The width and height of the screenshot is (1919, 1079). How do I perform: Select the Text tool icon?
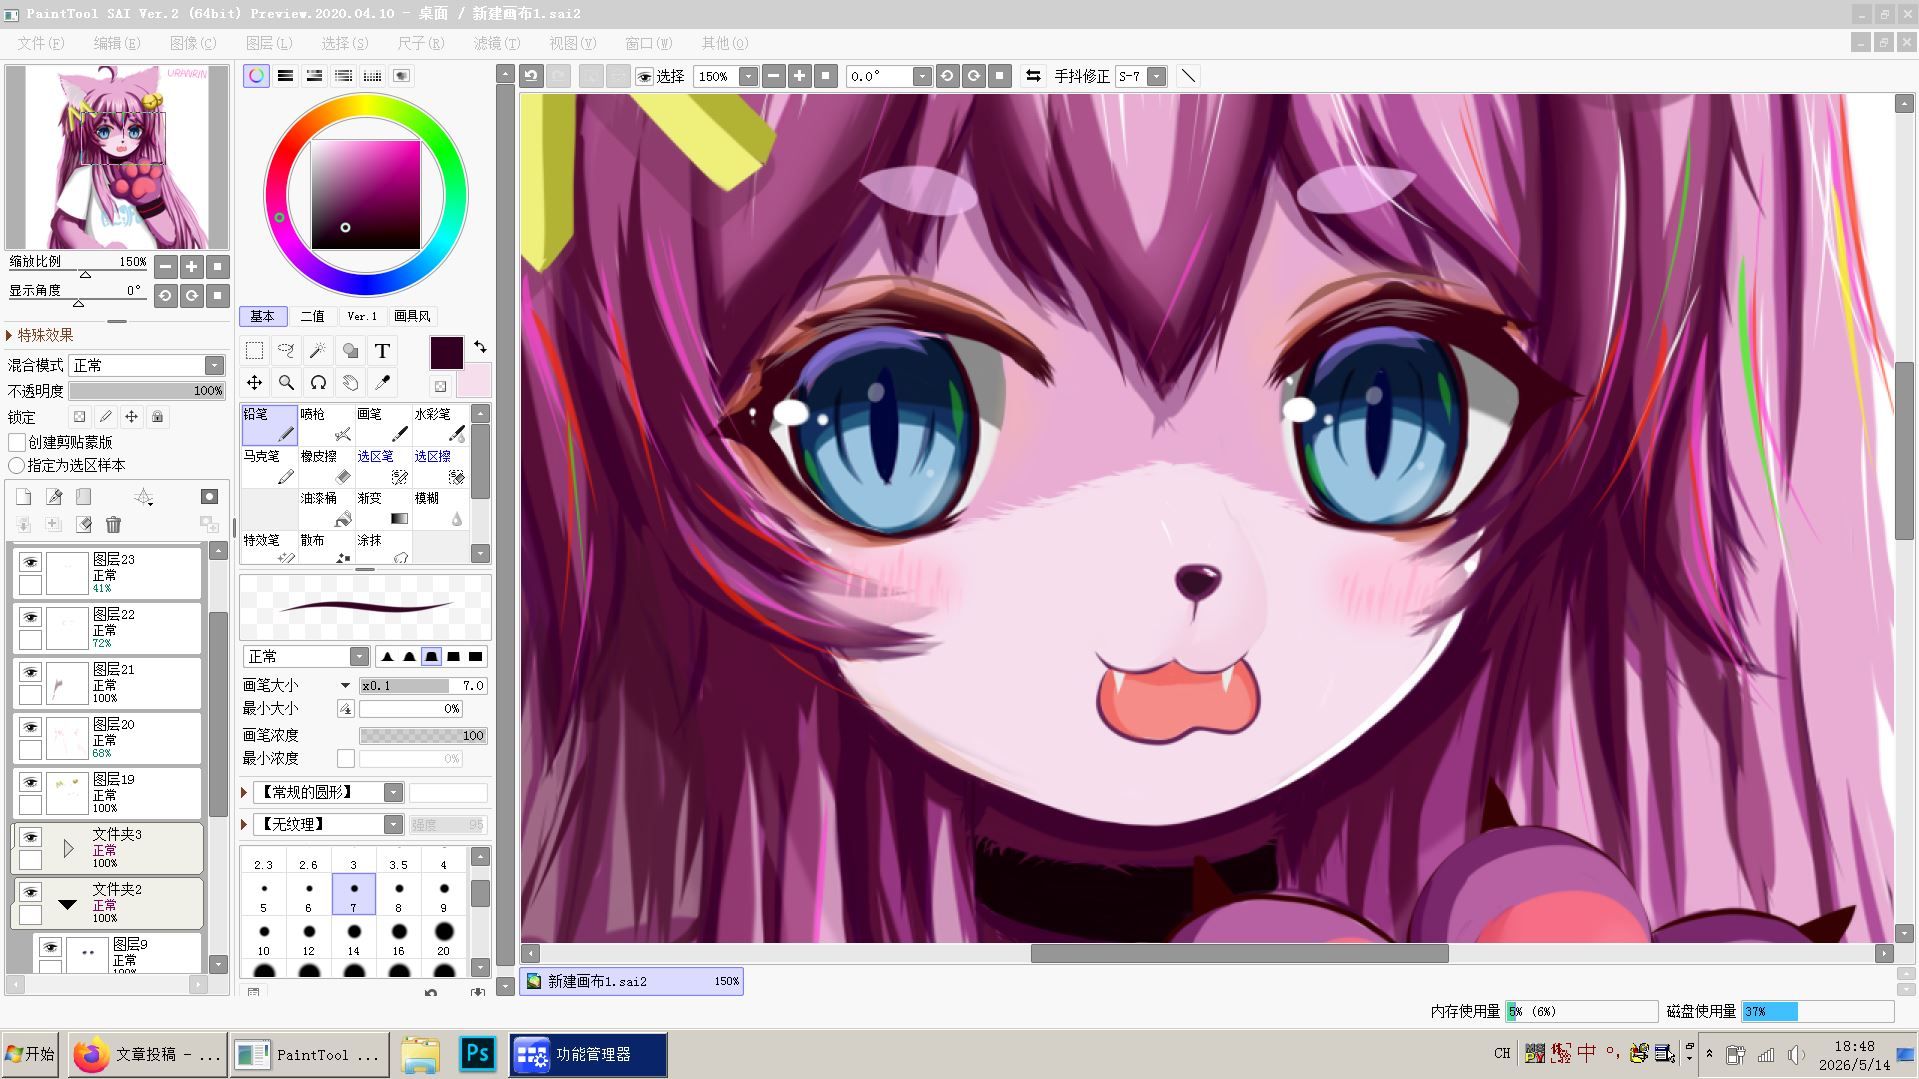point(382,351)
